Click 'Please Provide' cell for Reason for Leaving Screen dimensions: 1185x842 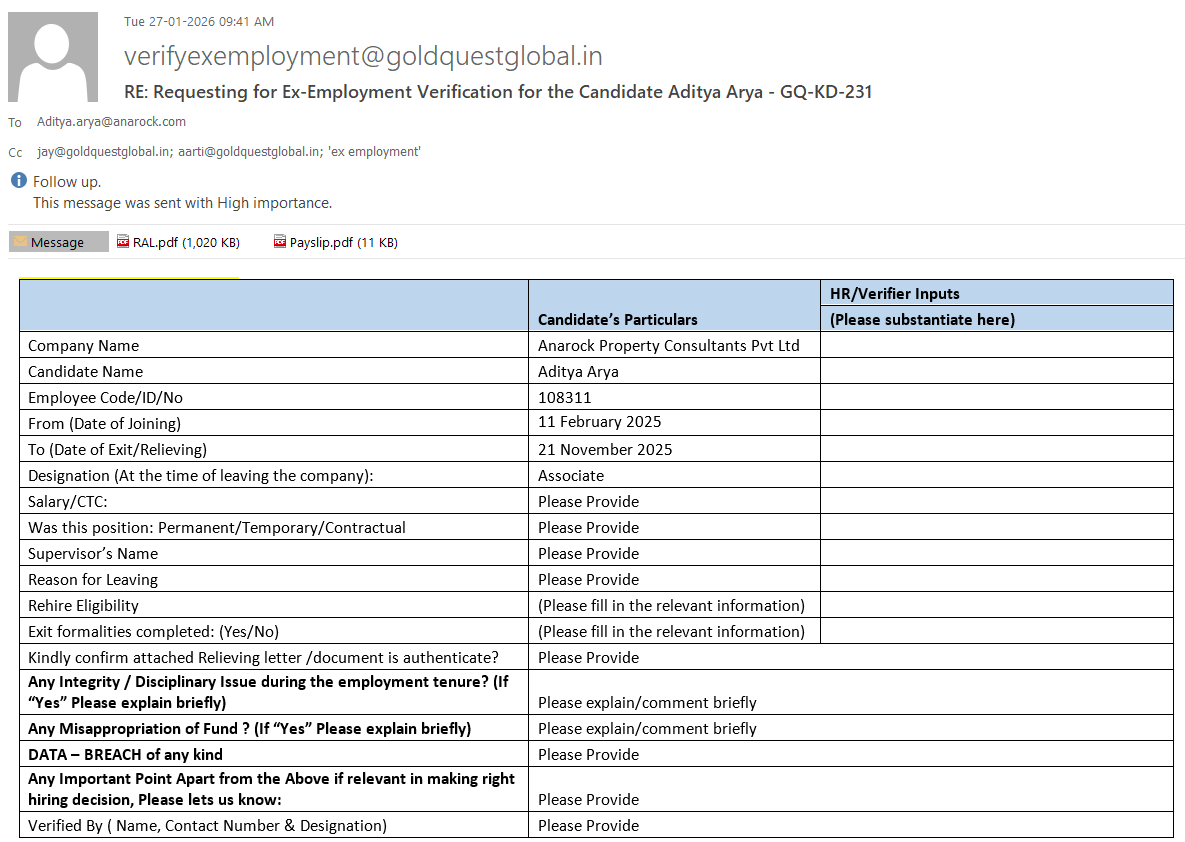tap(588, 579)
